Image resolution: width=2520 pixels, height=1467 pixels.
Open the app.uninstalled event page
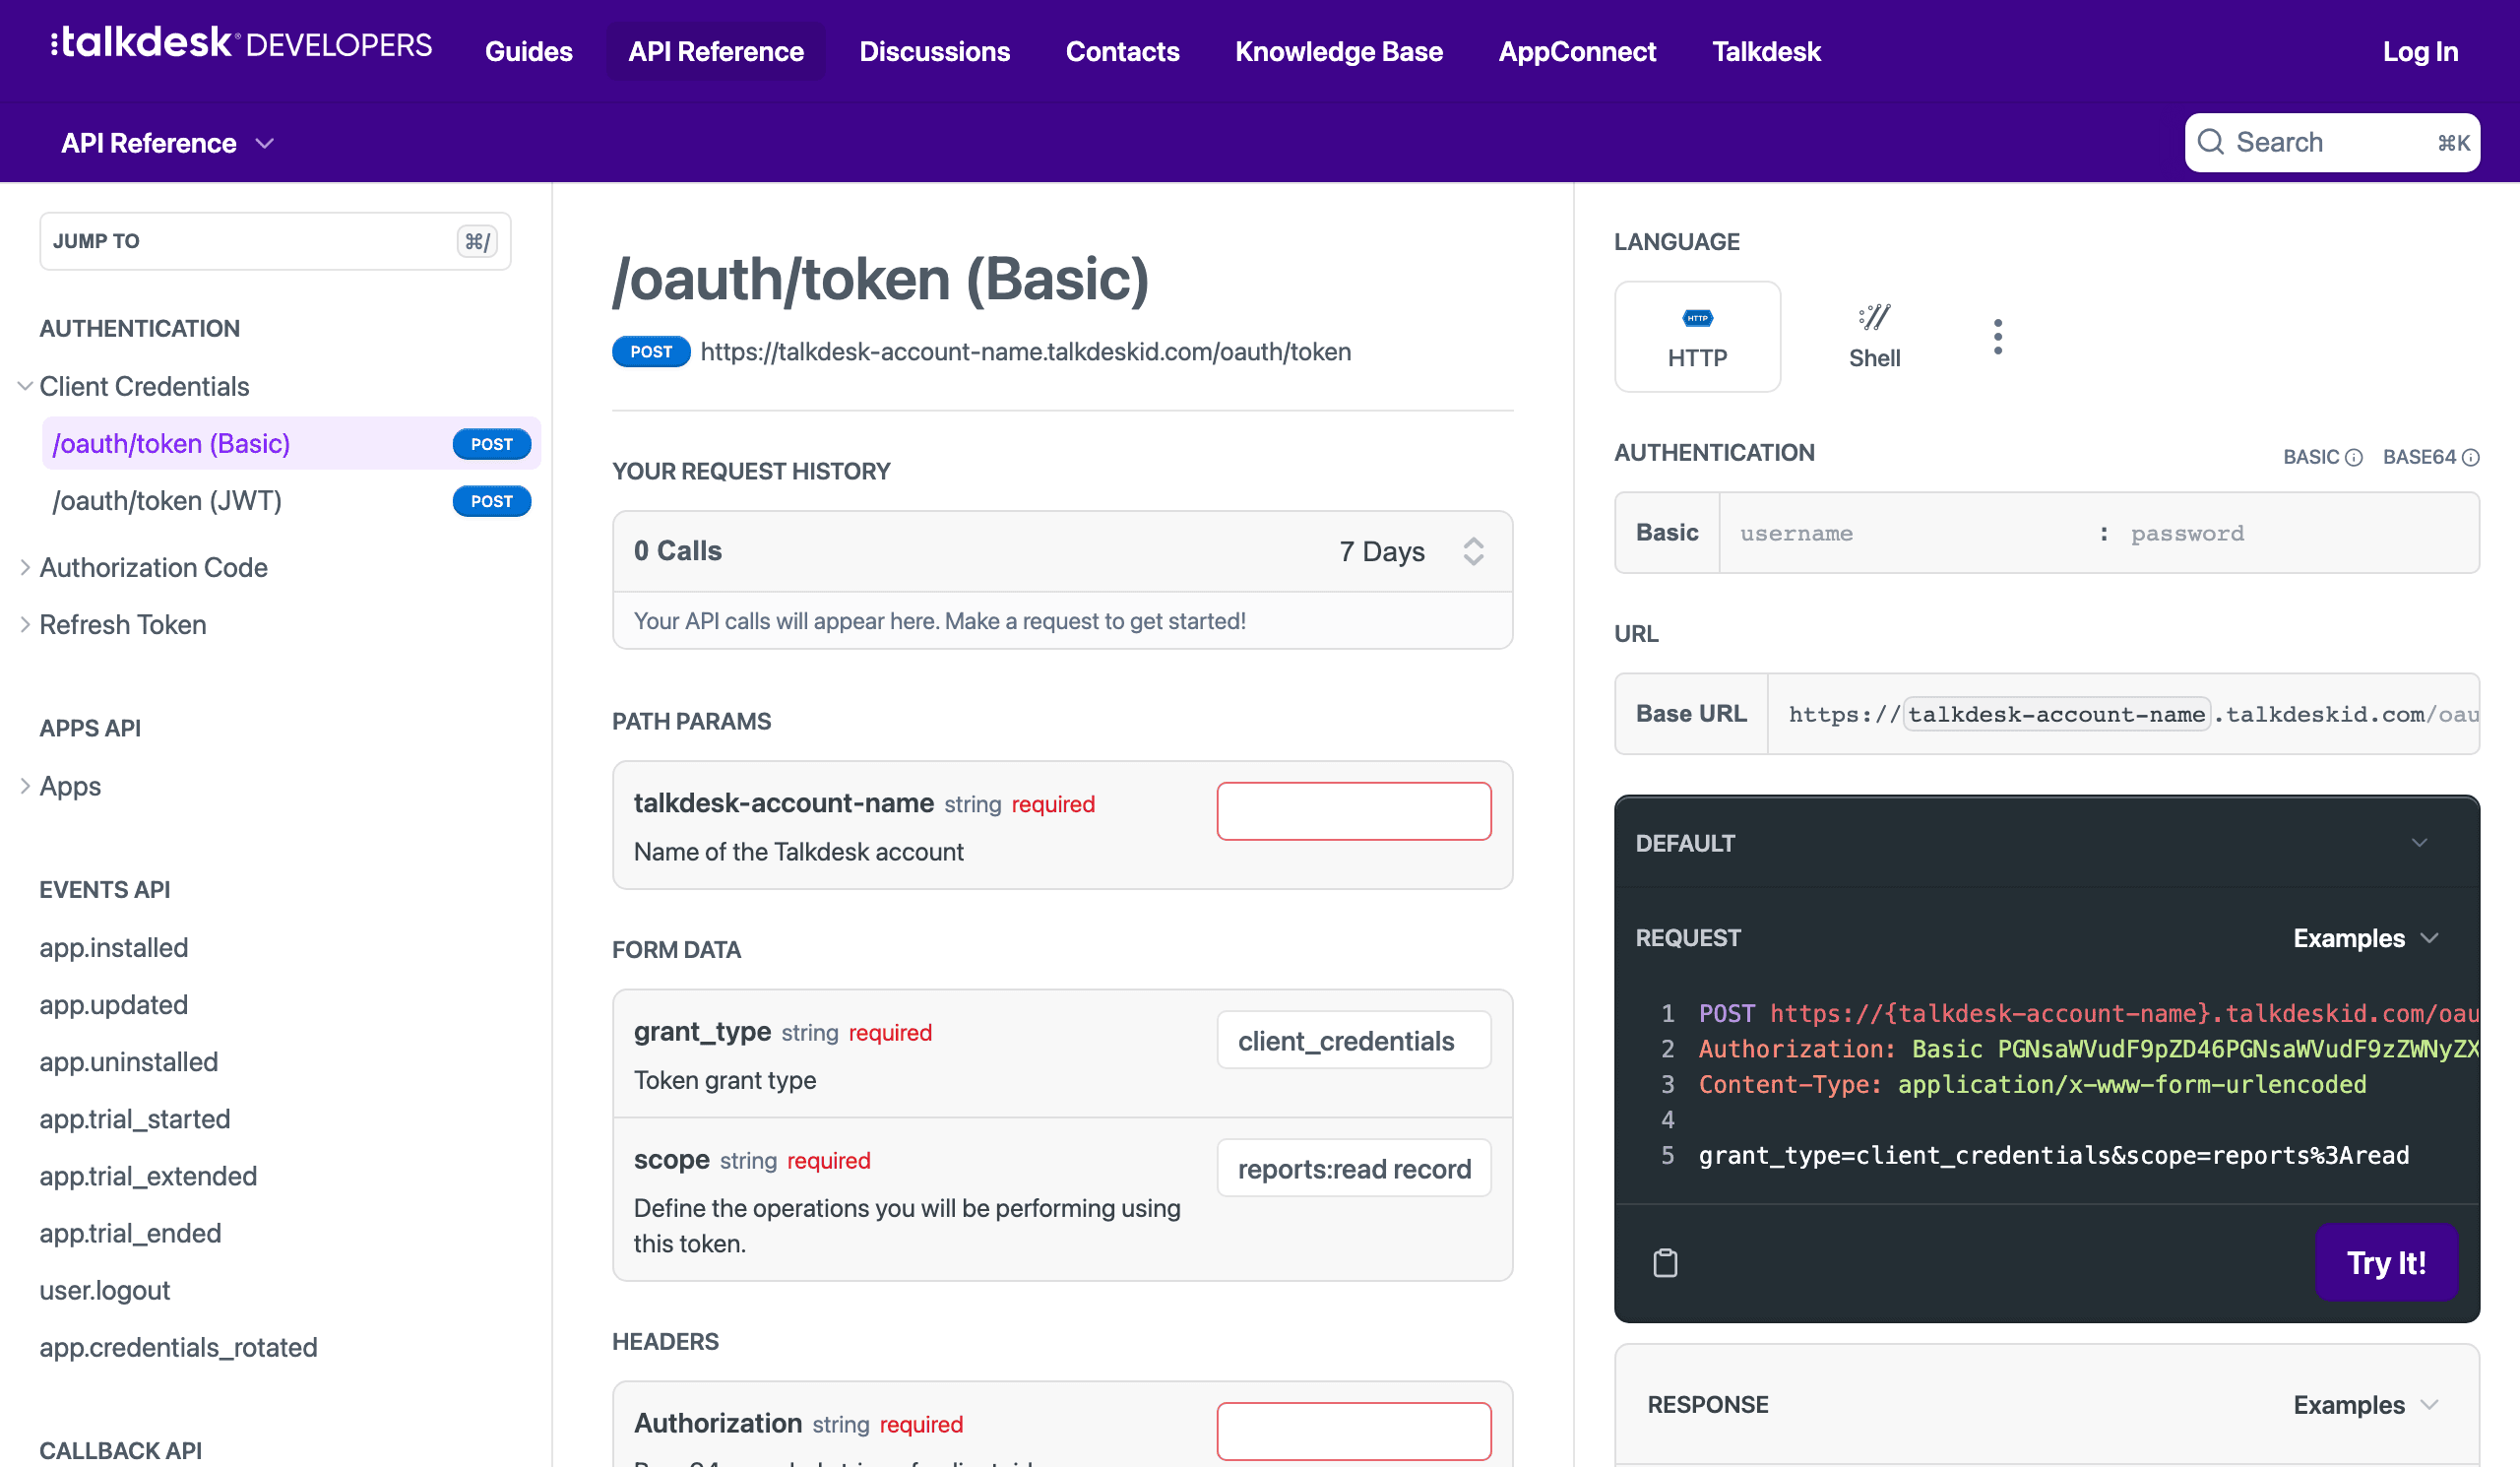[129, 1062]
